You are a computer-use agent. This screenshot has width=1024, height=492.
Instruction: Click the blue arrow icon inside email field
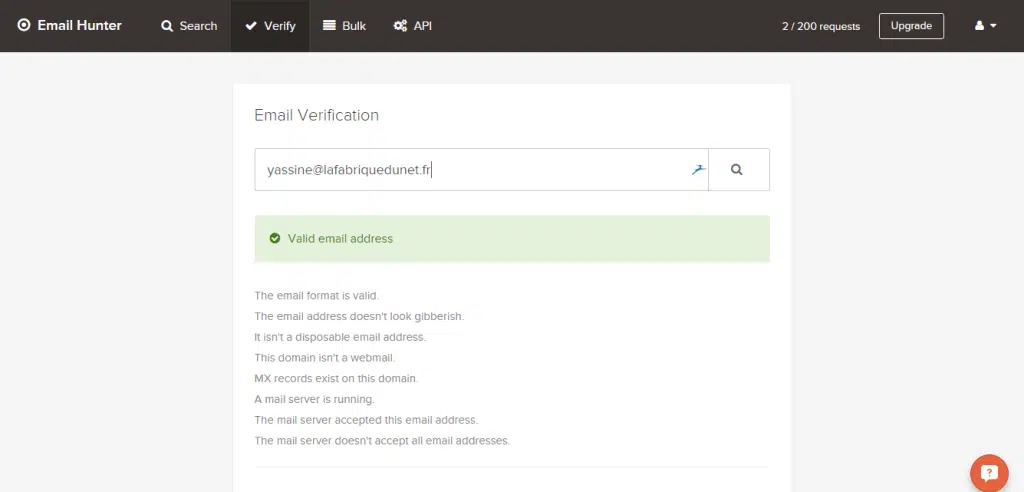(698, 169)
